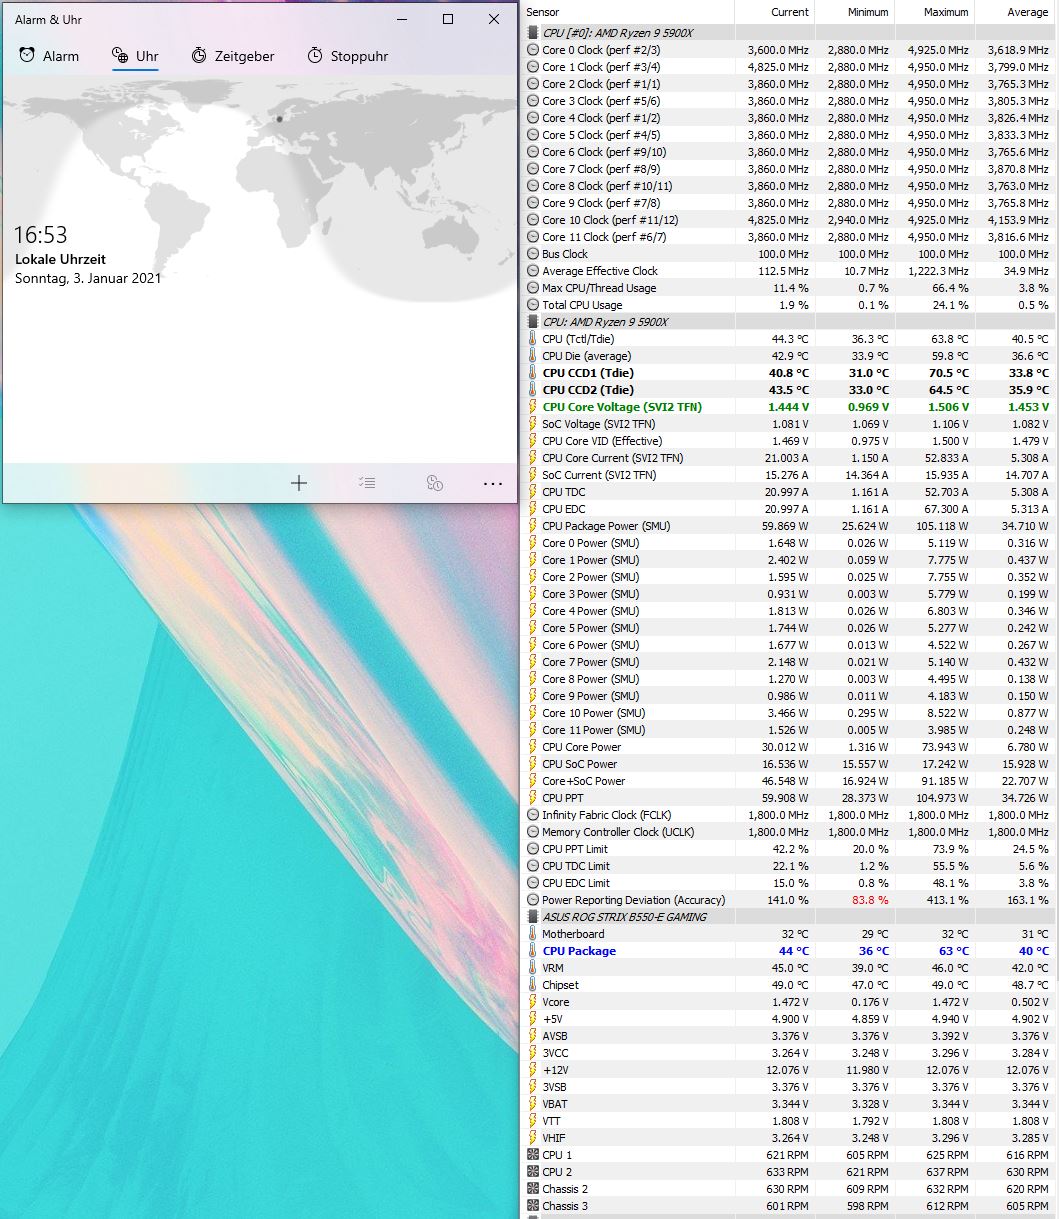Image resolution: width=1059 pixels, height=1219 pixels.
Task: Open the three-dot more menu
Action: pos(493,483)
